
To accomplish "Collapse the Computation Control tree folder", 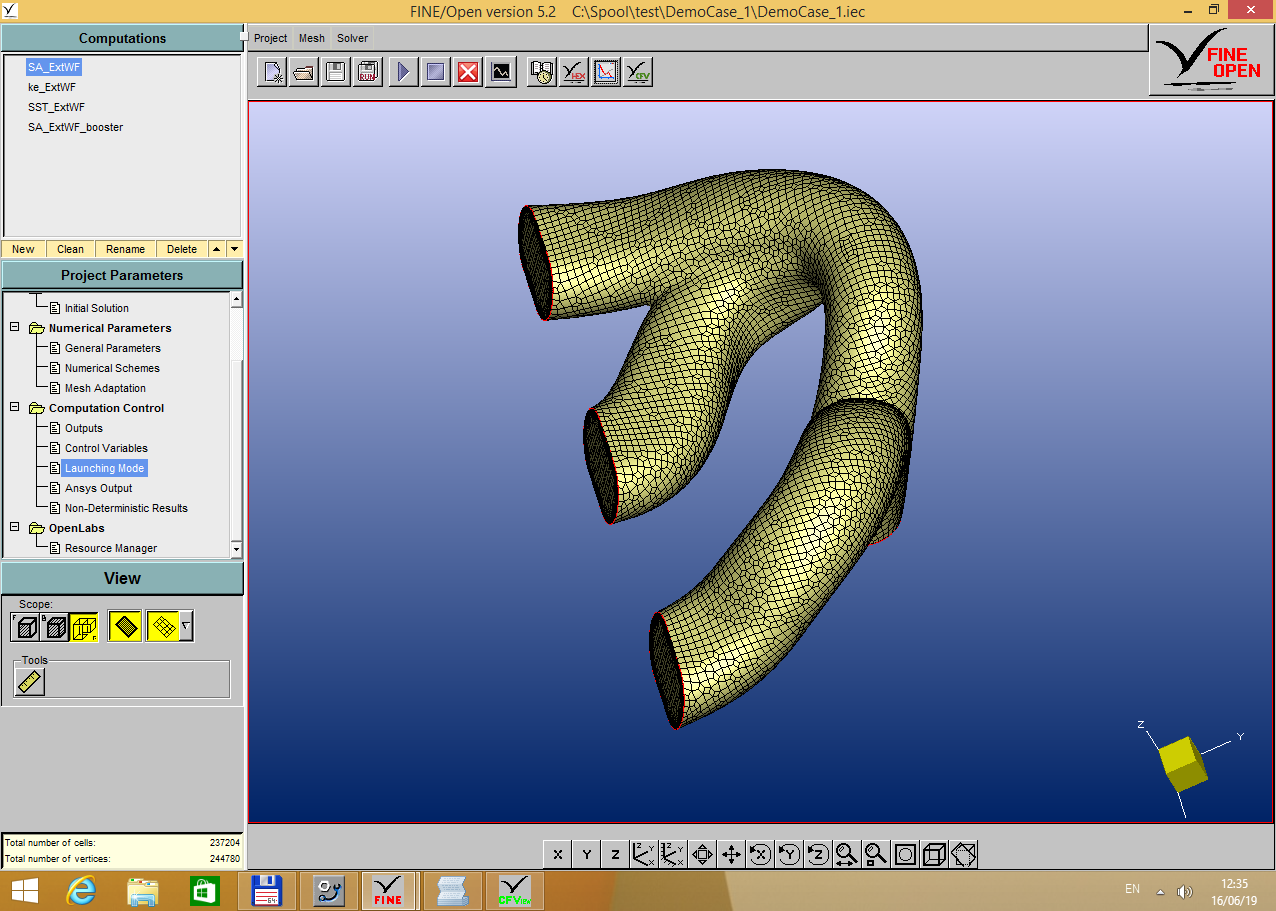I will pyautogui.click(x=15, y=408).
